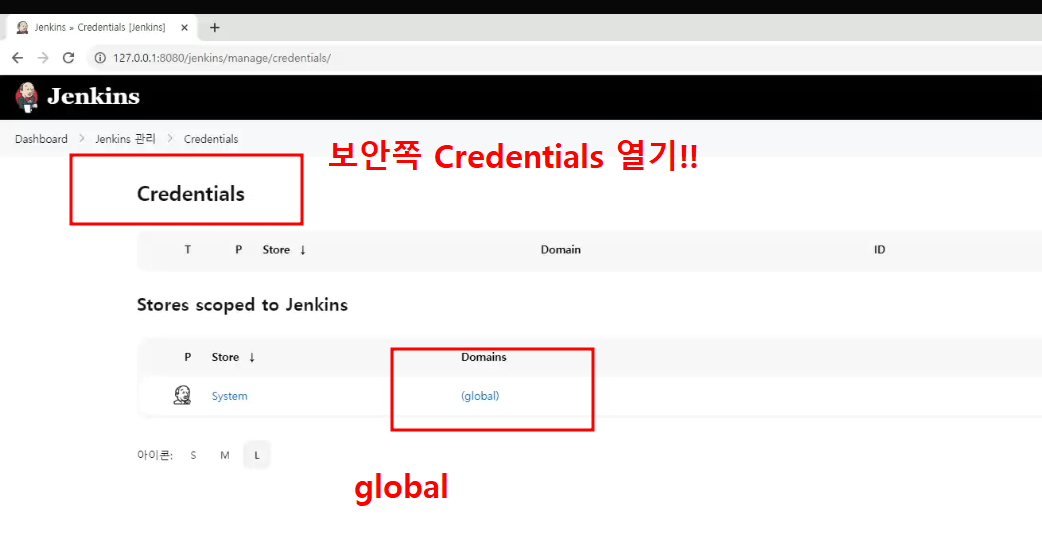Go back with browser back arrow
This screenshot has width=1042, height=558.
[17, 58]
